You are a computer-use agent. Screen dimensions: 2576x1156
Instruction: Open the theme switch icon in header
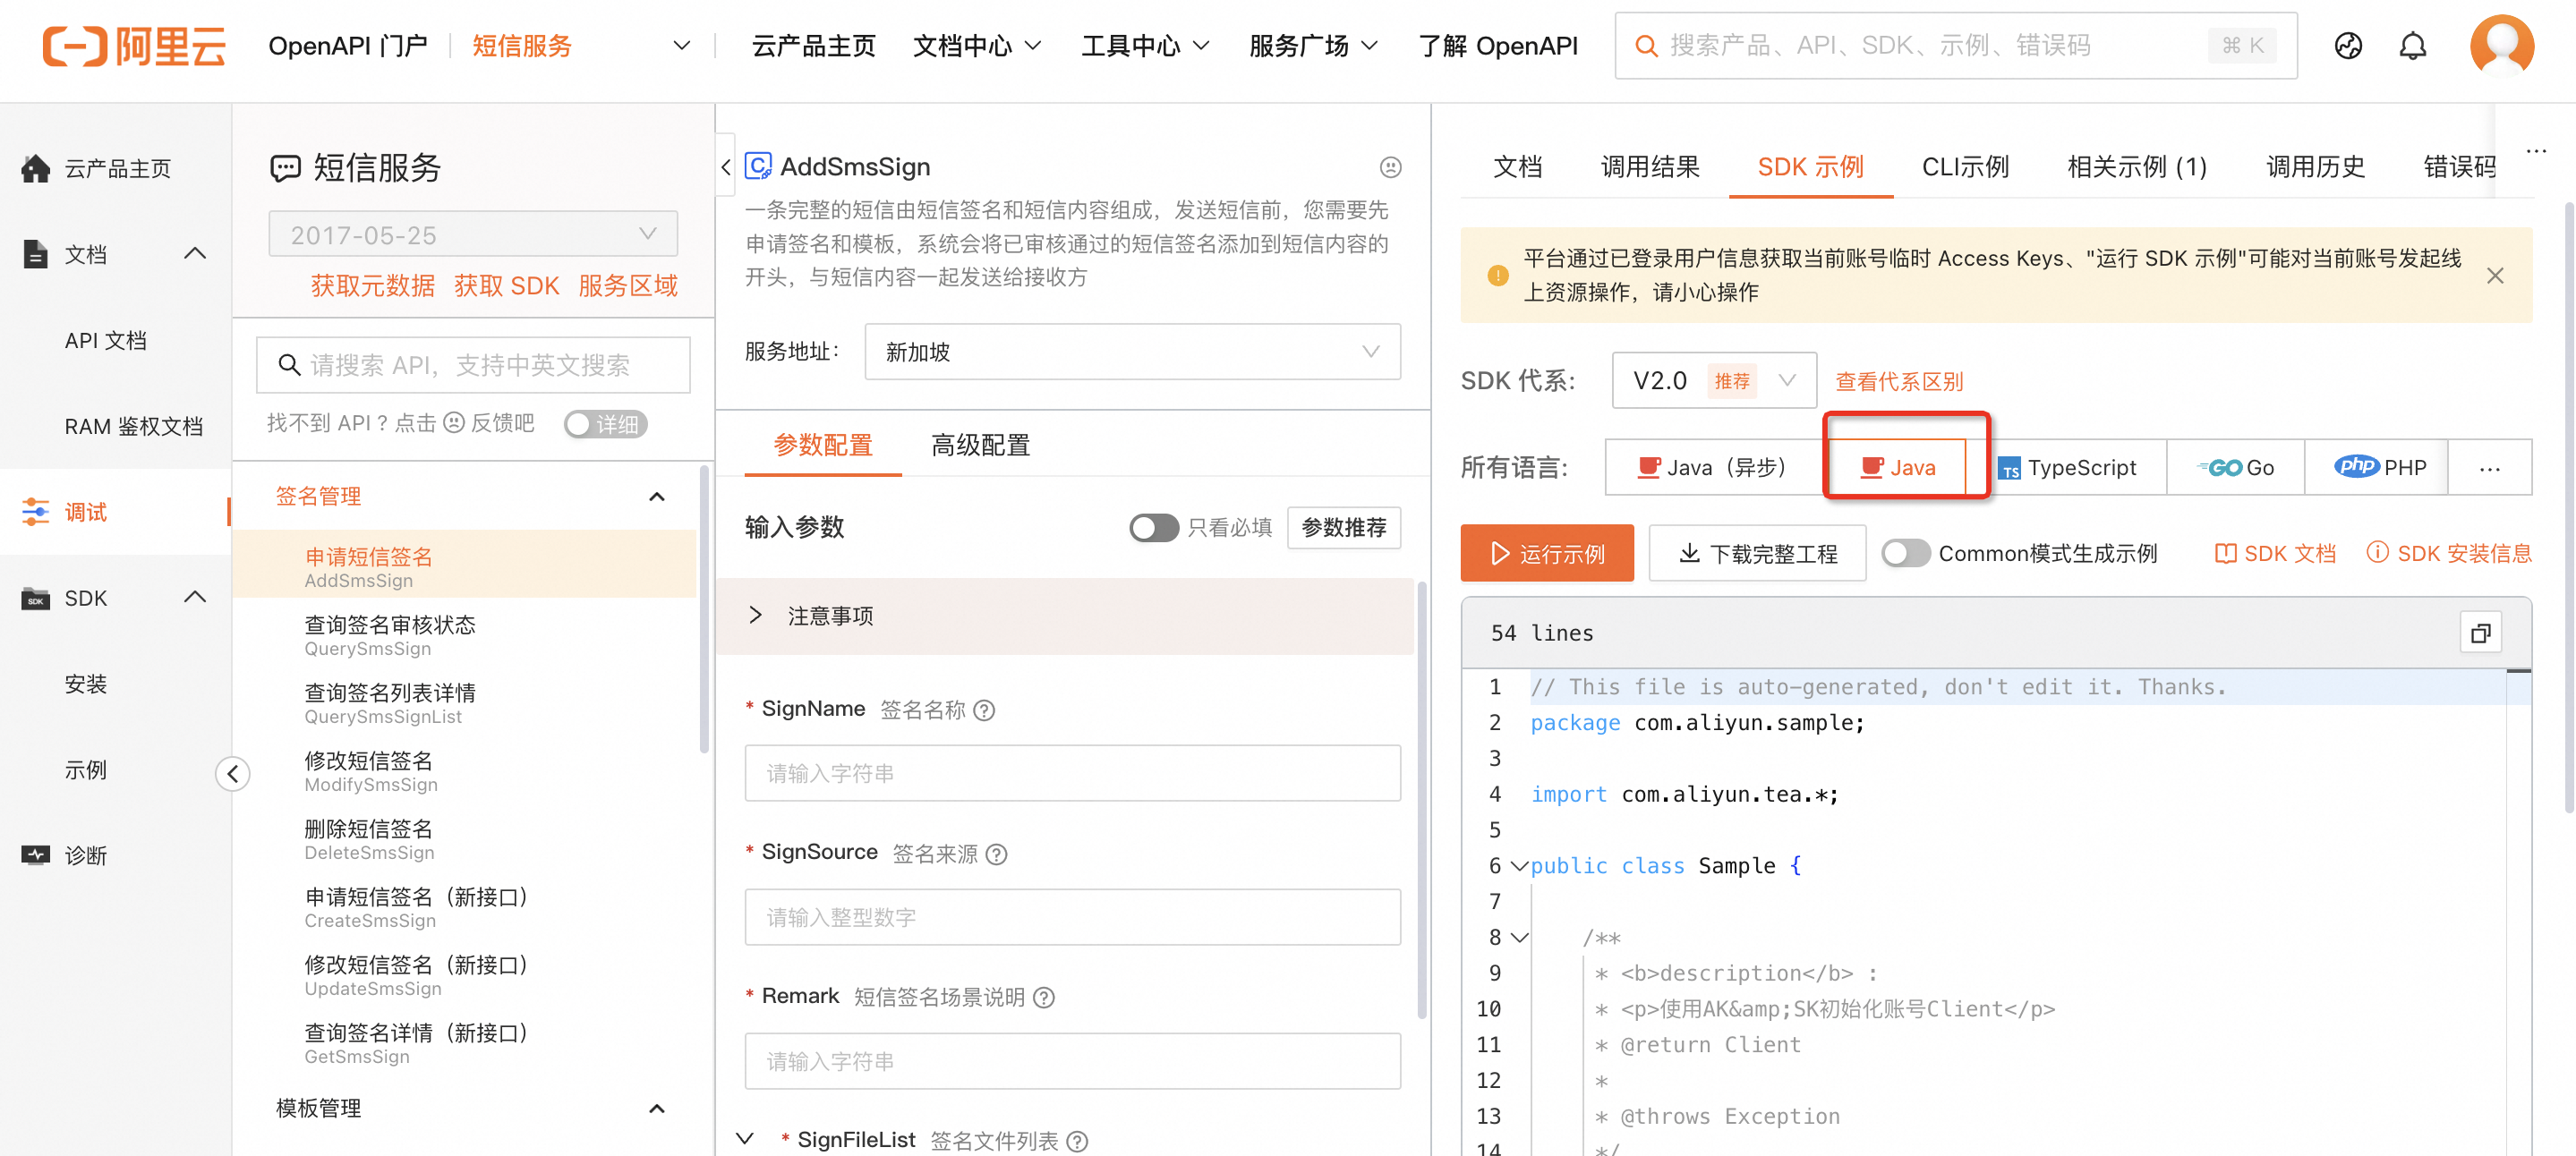[x=2348, y=46]
